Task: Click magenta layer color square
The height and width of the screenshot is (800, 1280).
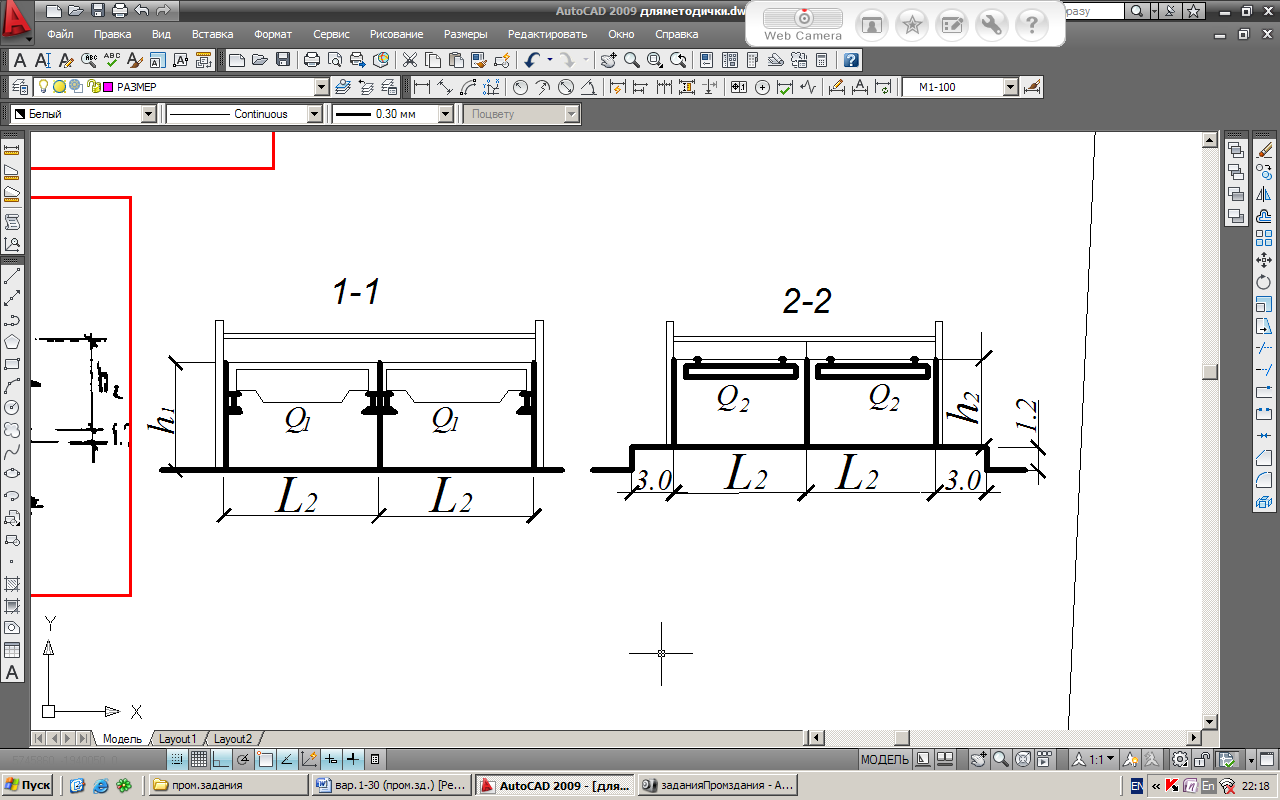Action: click(x=108, y=87)
